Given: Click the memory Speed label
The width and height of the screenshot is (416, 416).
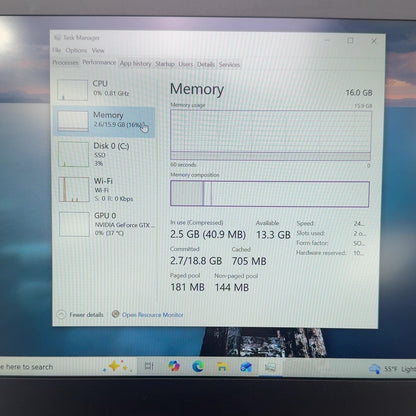Looking at the screenshot, I should [x=305, y=223].
